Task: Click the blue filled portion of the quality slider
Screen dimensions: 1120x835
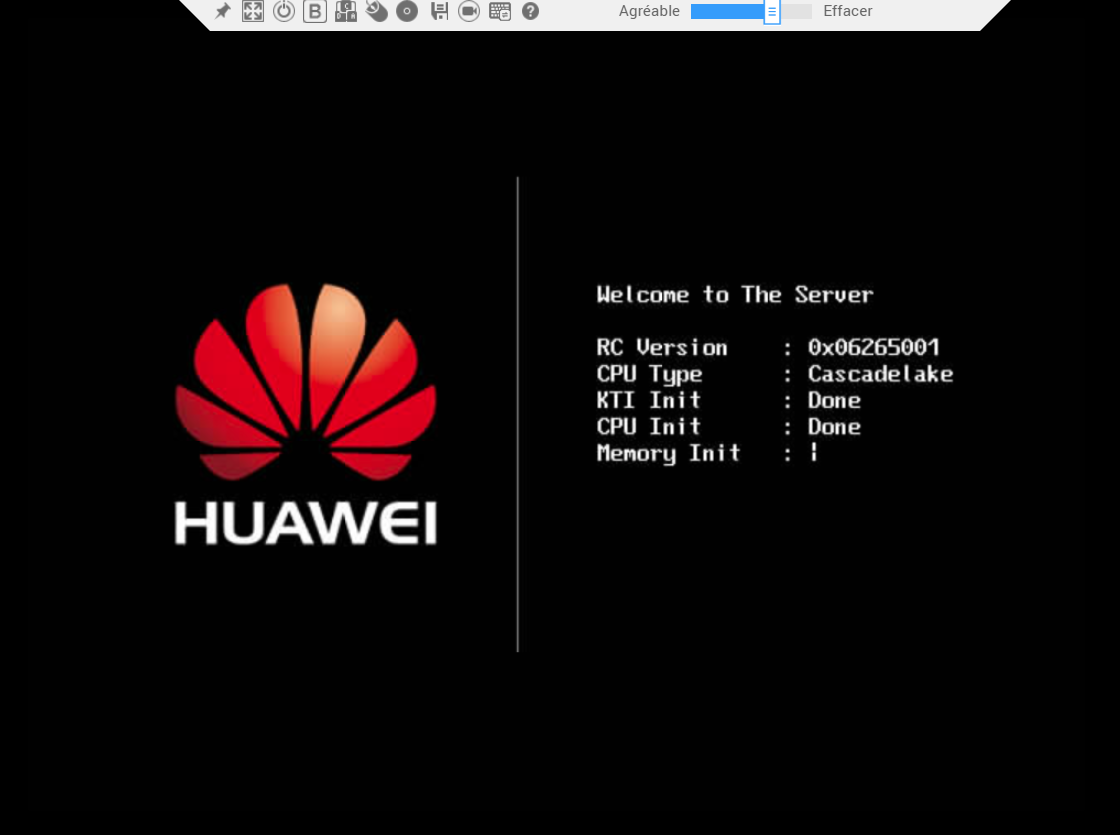Action: 727,11
